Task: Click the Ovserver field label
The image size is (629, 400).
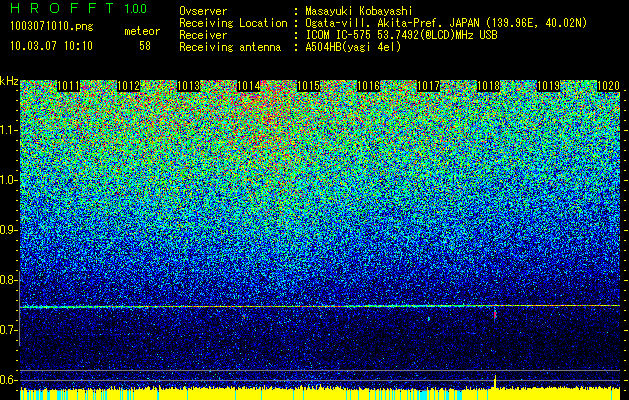Action: [203, 12]
